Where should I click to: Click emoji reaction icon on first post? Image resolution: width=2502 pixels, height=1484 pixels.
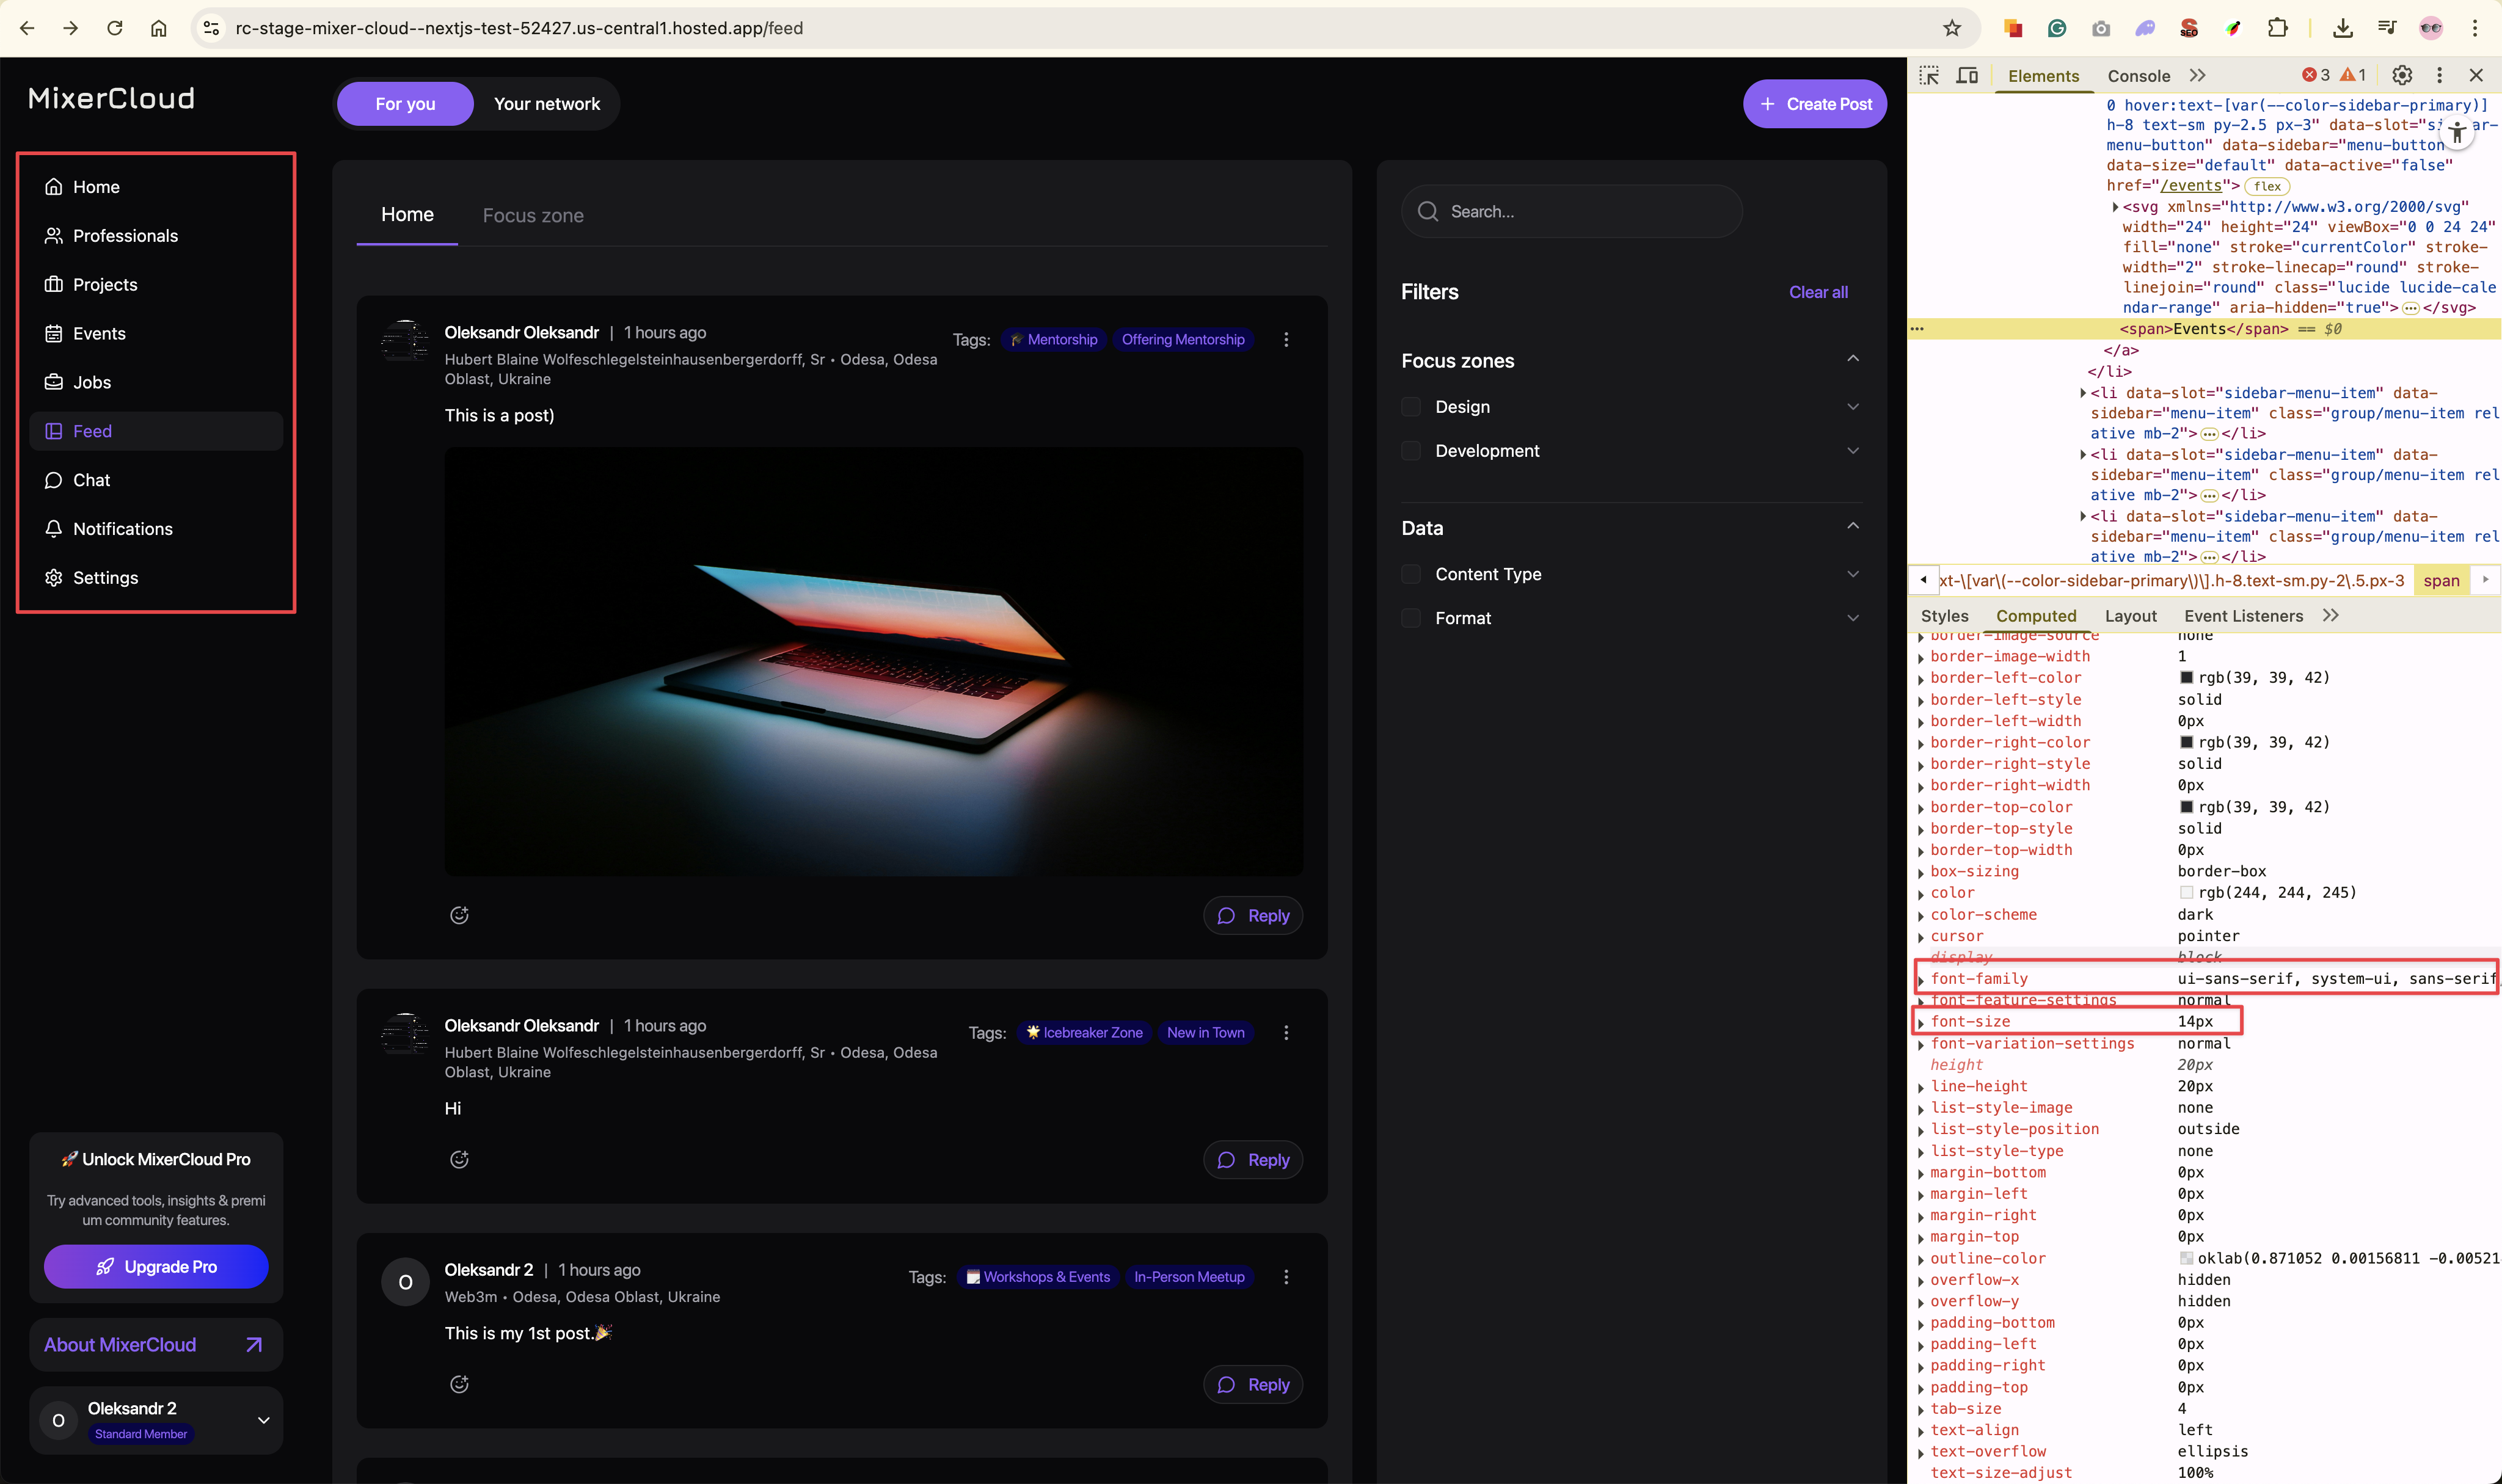[459, 915]
